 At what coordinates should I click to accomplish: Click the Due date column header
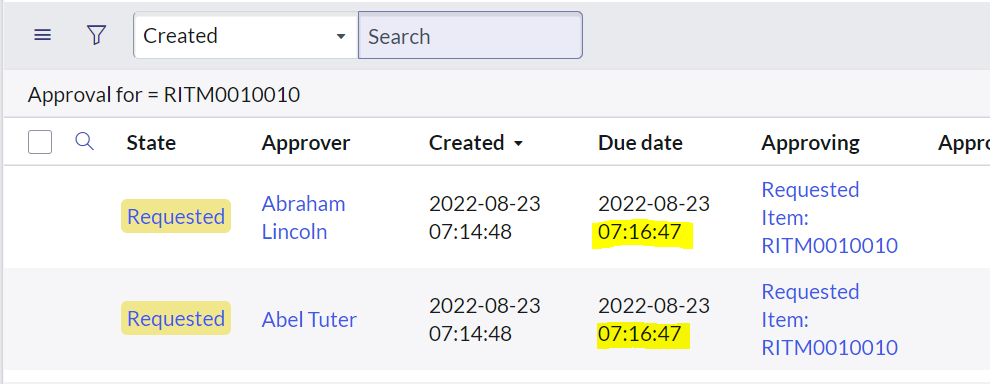click(640, 143)
